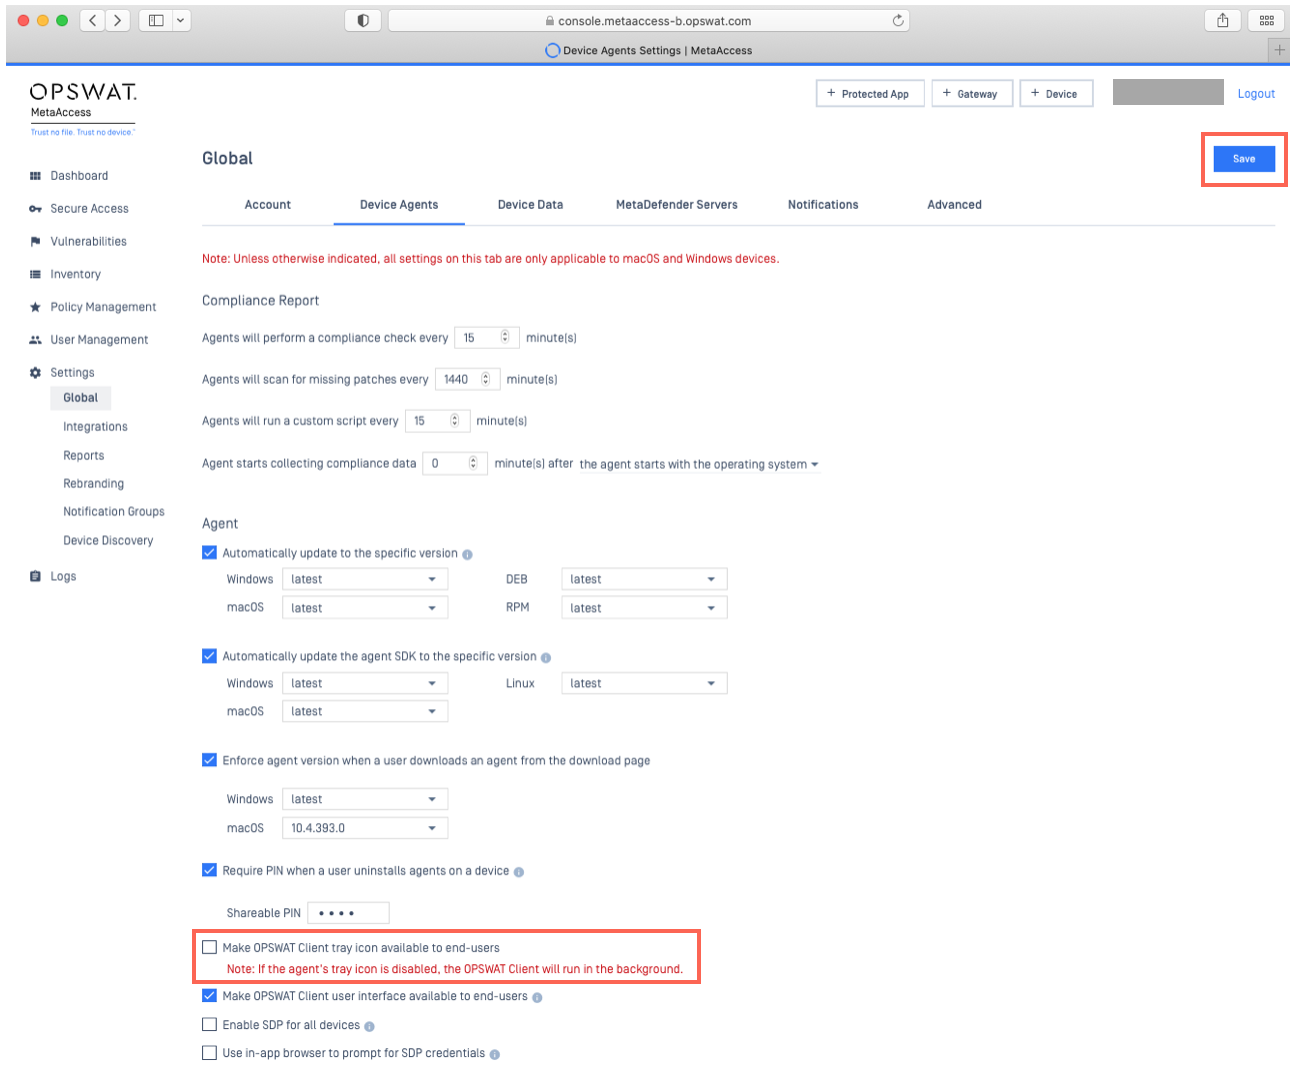Click info icon beside in-app browser option
This screenshot has height=1071, width=1298.
[494, 1054]
